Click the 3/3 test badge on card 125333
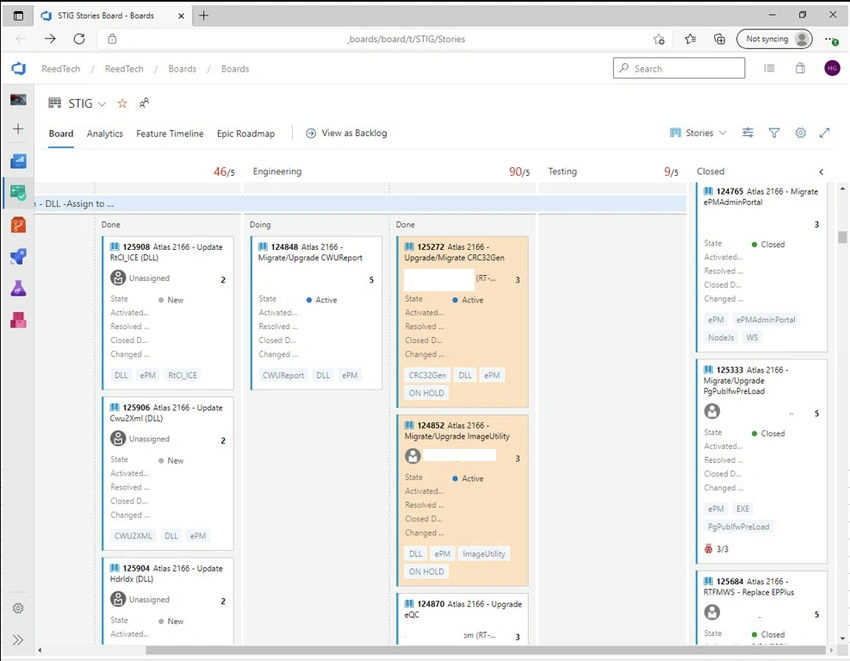The width and height of the screenshot is (850, 661). click(x=716, y=549)
